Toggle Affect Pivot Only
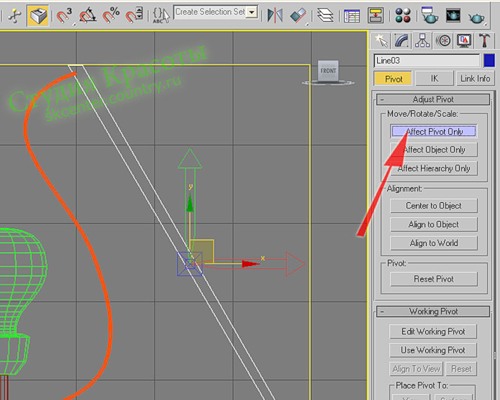Image resolution: width=500 pixels, height=400 pixels. (434, 131)
